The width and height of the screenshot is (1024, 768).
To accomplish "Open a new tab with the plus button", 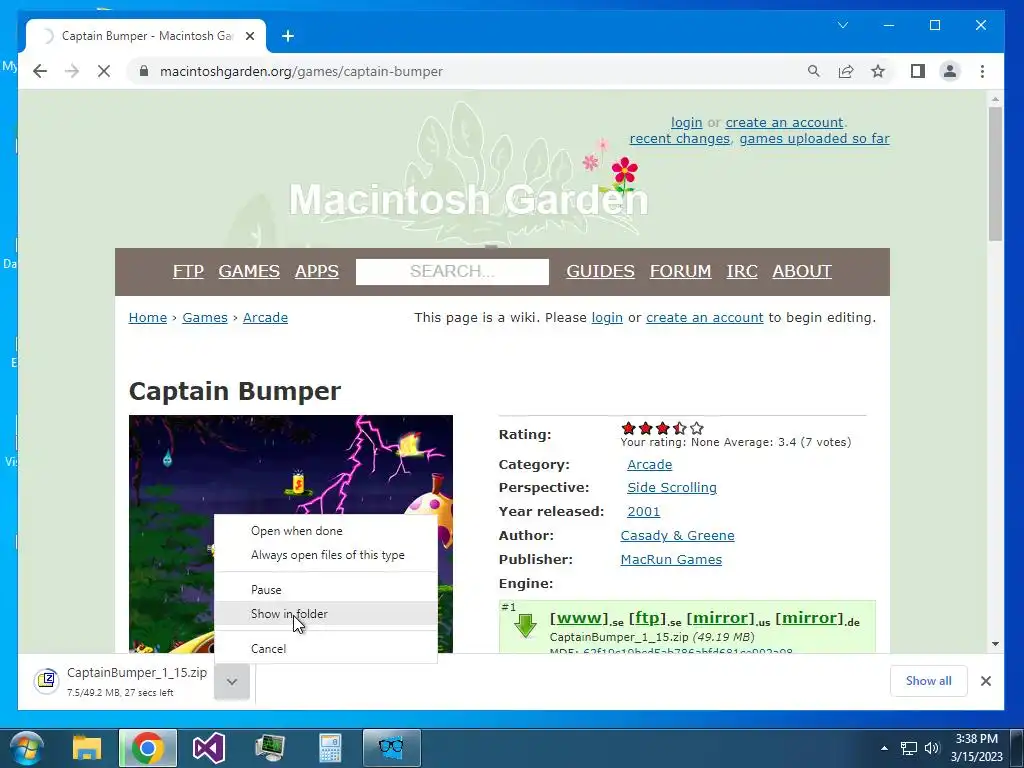I will pyautogui.click(x=288, y=36).
